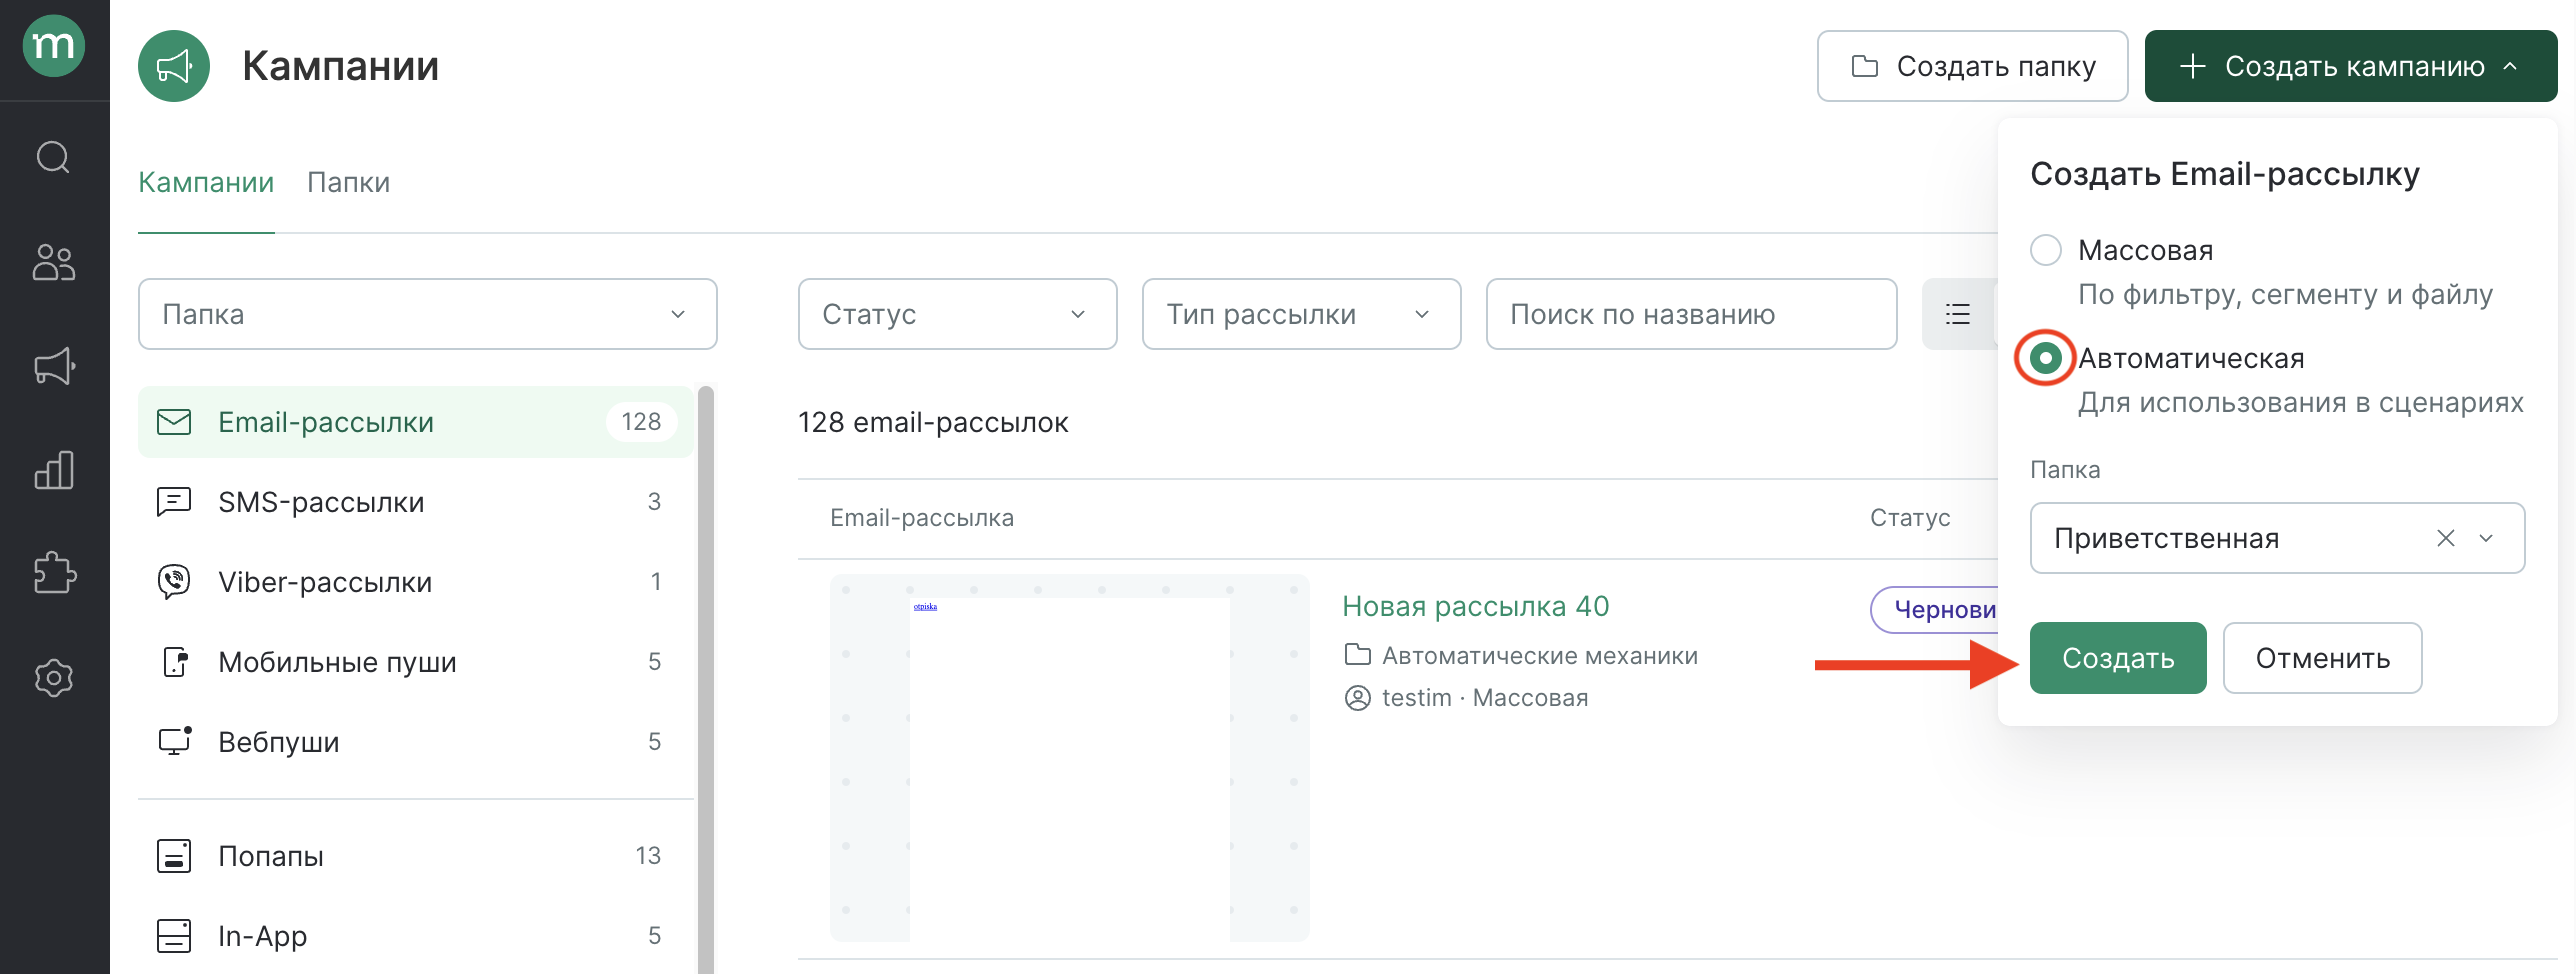Screen dimensions: 2576x974
Task: Select Вебпуши in the channel list
Action: pos(416,742)
